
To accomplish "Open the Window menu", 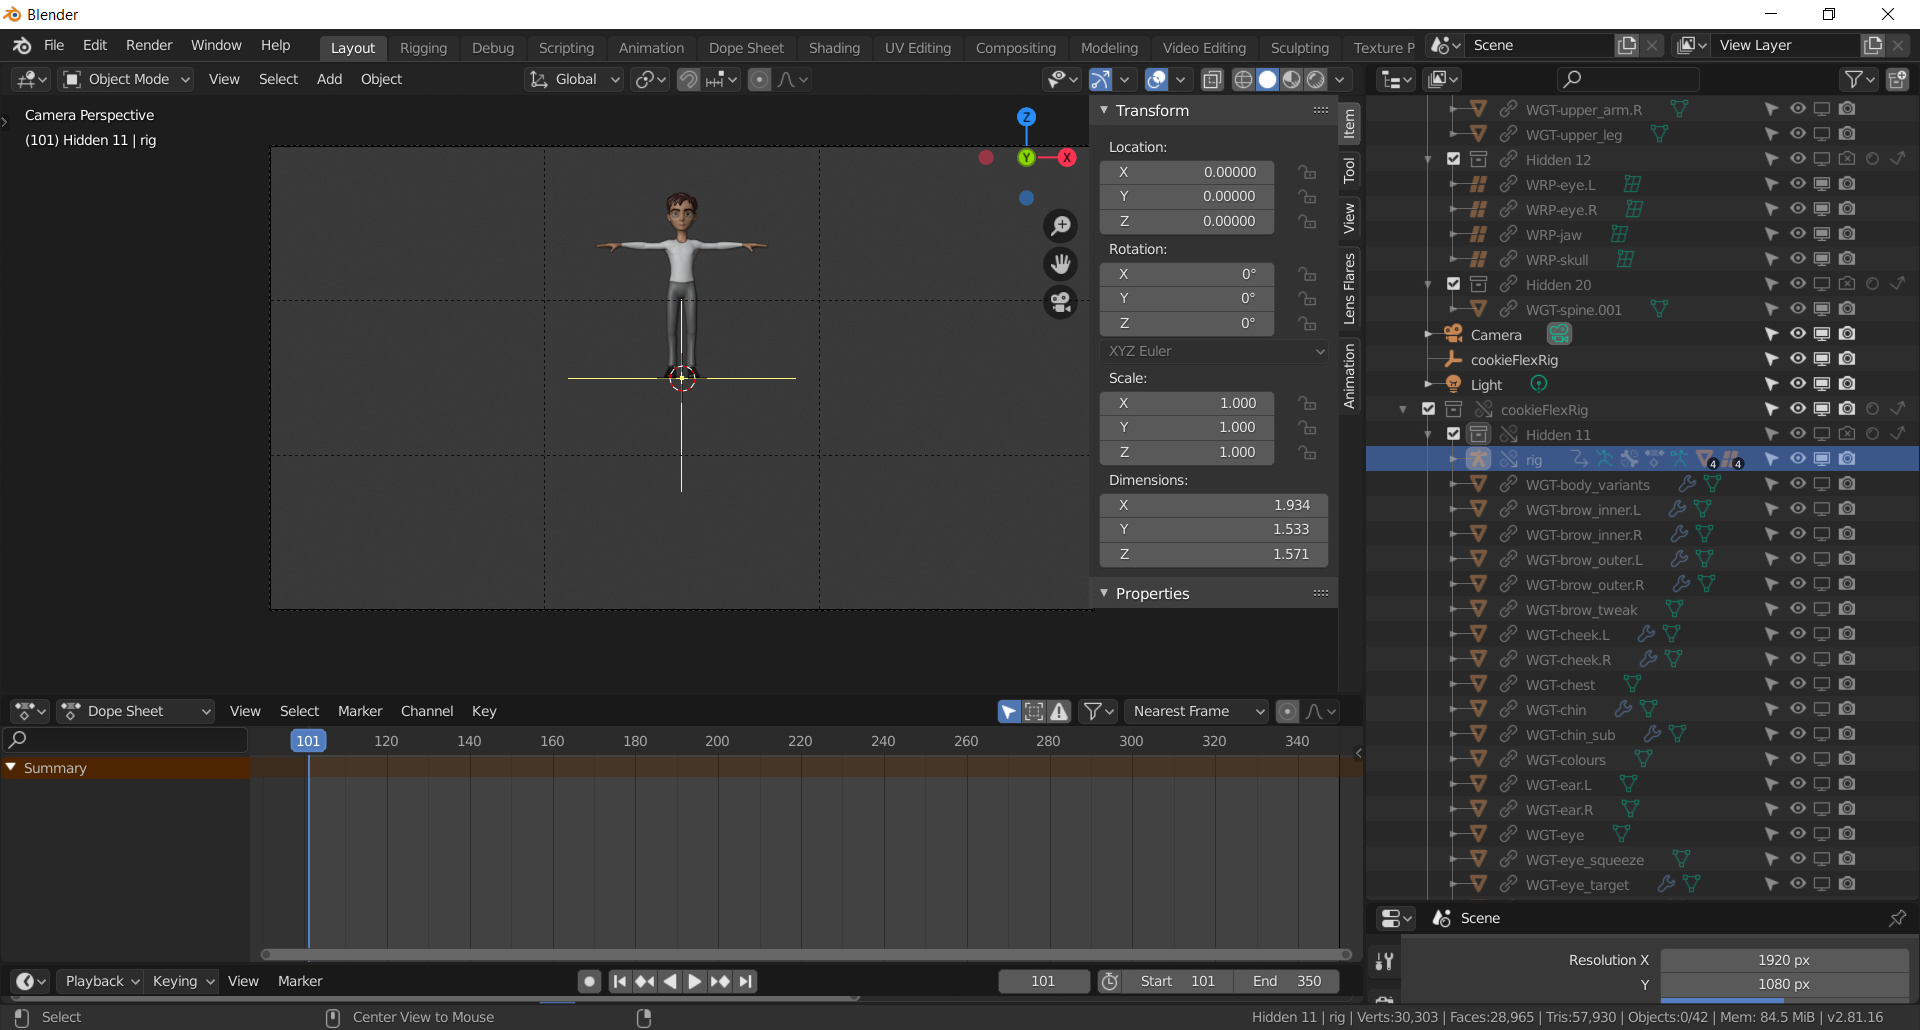I will click(x=216, y=46).
